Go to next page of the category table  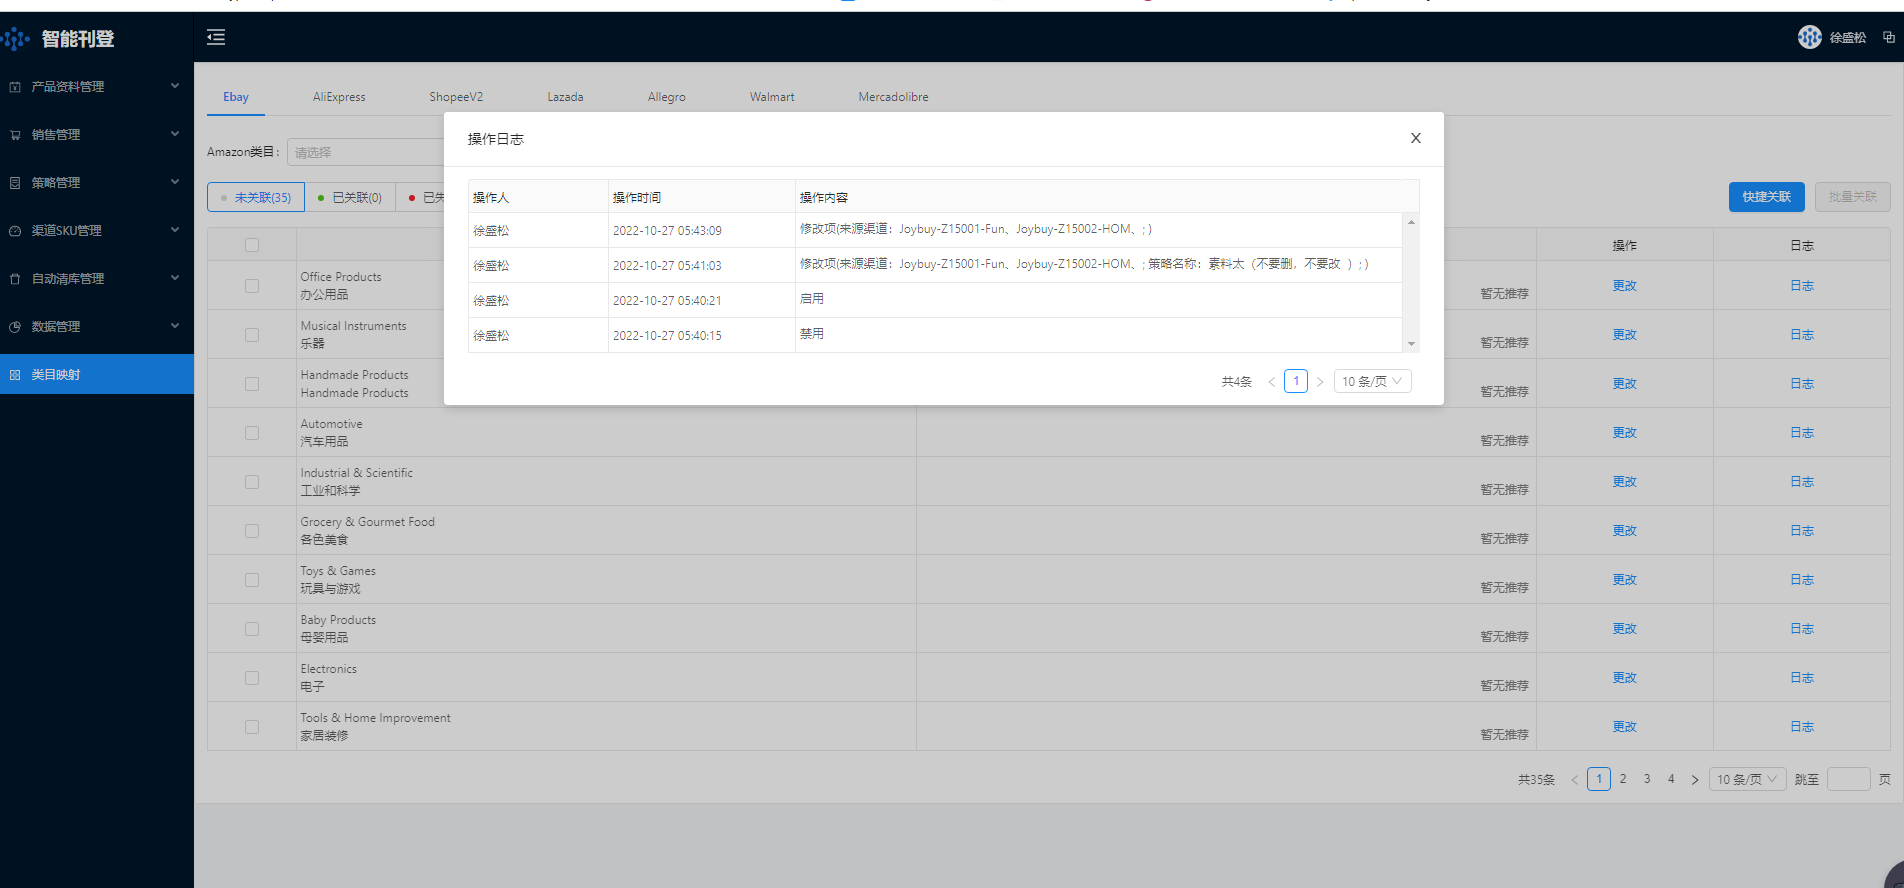click(x=1695, y=780)
